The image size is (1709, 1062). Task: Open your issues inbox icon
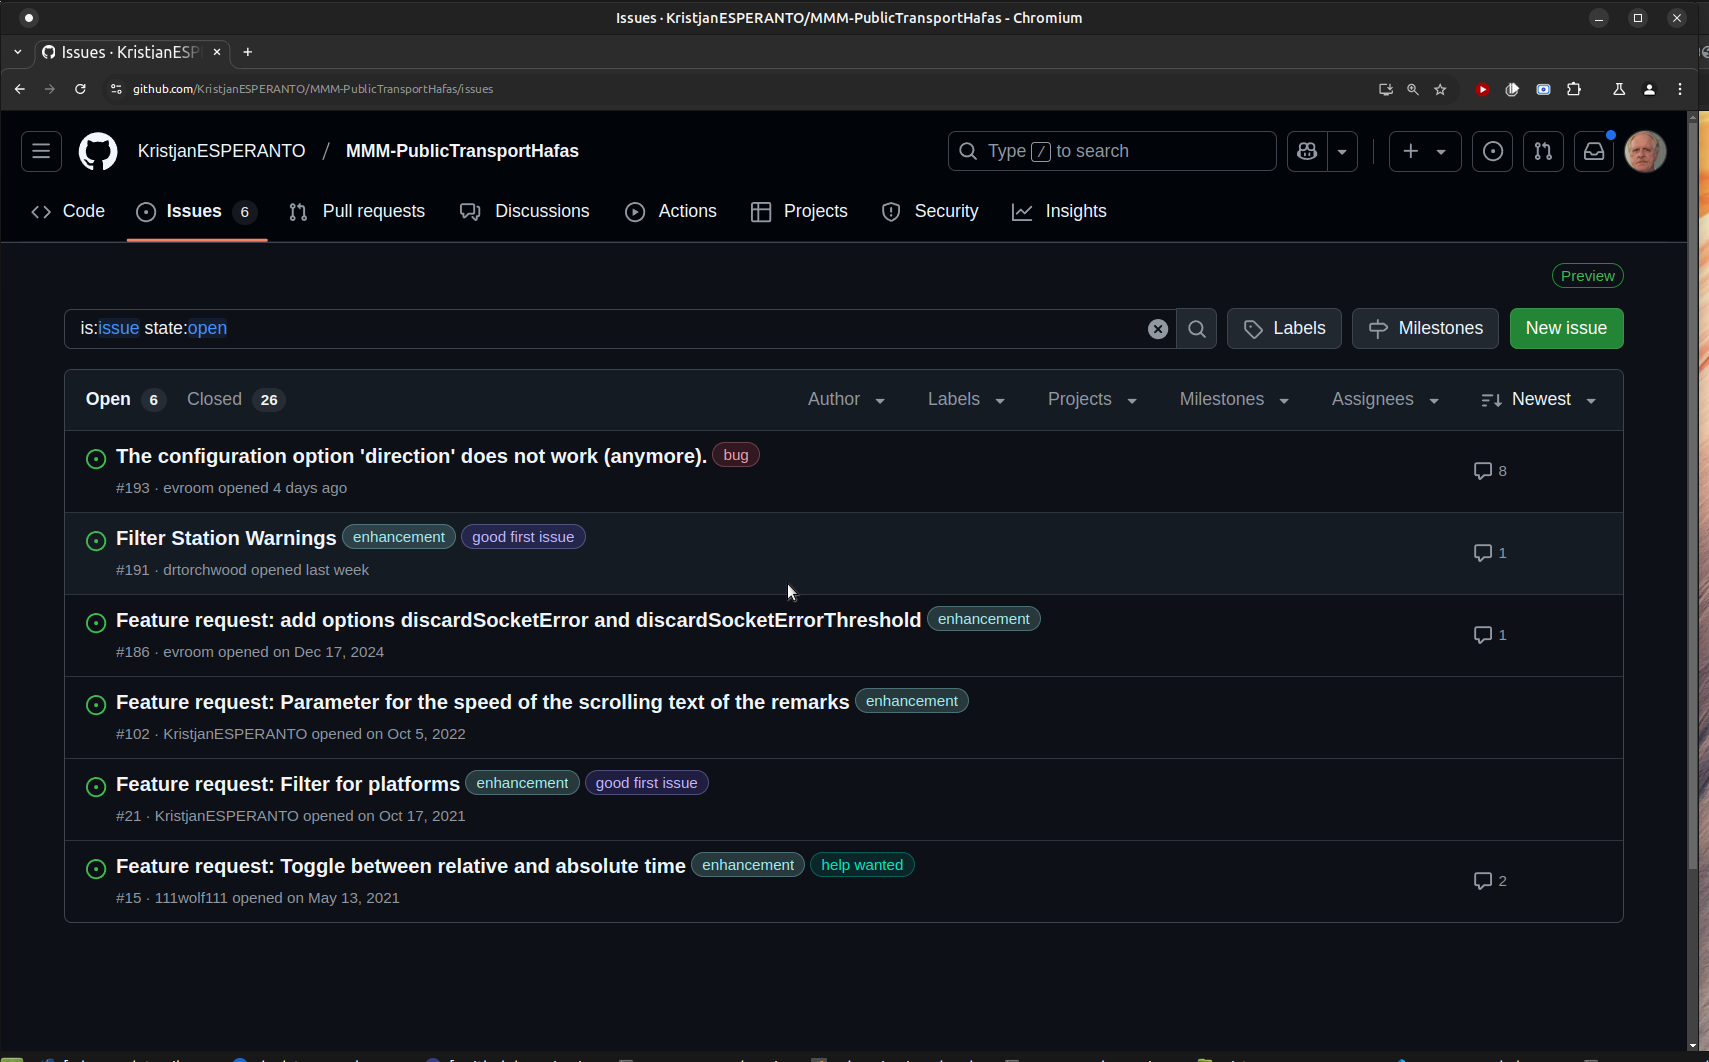click(x=1493, y=151)
